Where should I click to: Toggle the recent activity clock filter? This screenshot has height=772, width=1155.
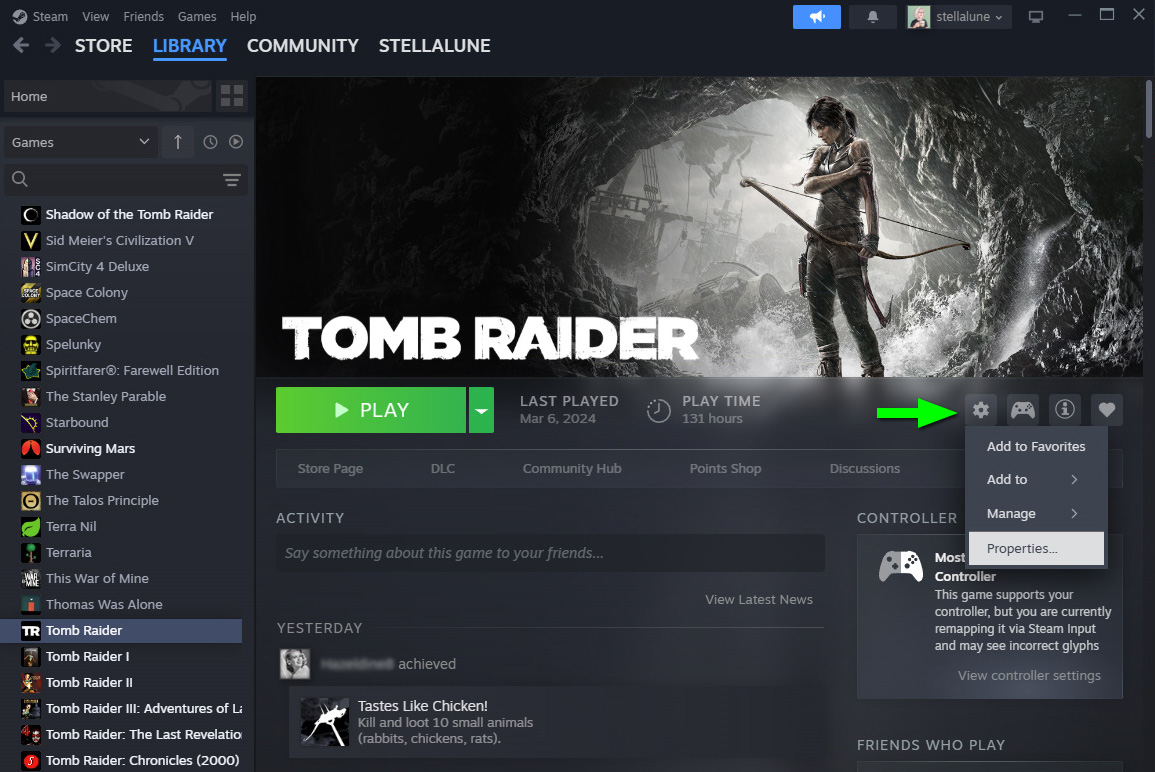coord(210,142)
